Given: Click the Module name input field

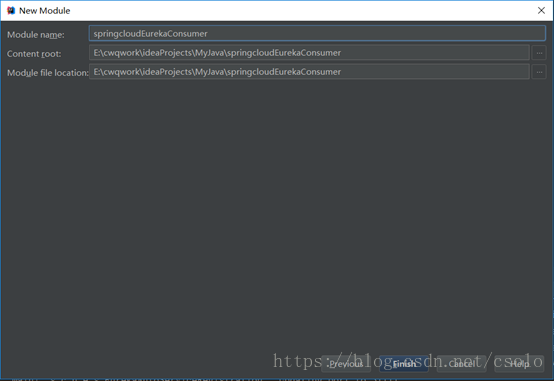Looking at the screenshot, I should pyautogui.click(x=317, y=34).
